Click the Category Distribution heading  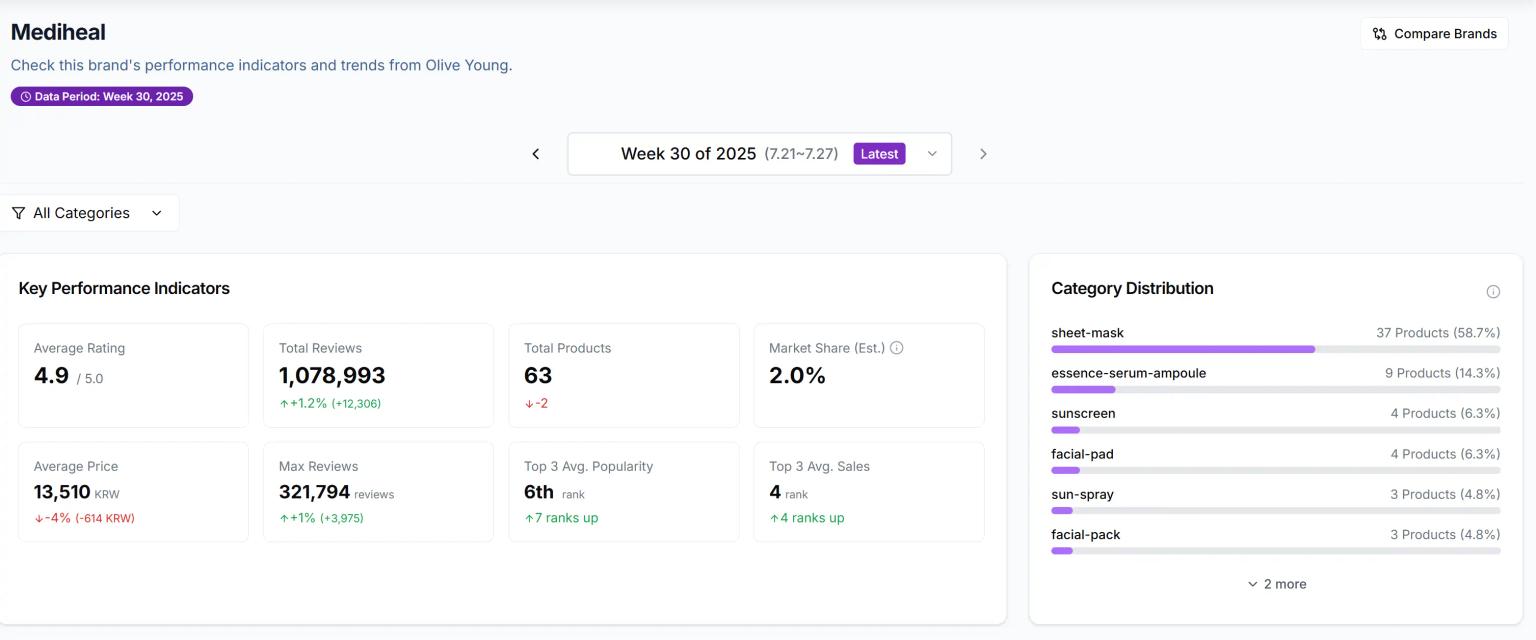click(x=1132, y=288)
